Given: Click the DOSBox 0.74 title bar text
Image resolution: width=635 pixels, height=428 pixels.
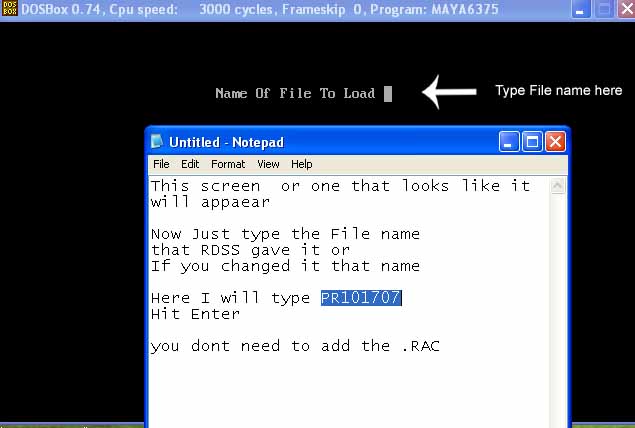Looking at the screenshot, I should (x=259, y=9).
